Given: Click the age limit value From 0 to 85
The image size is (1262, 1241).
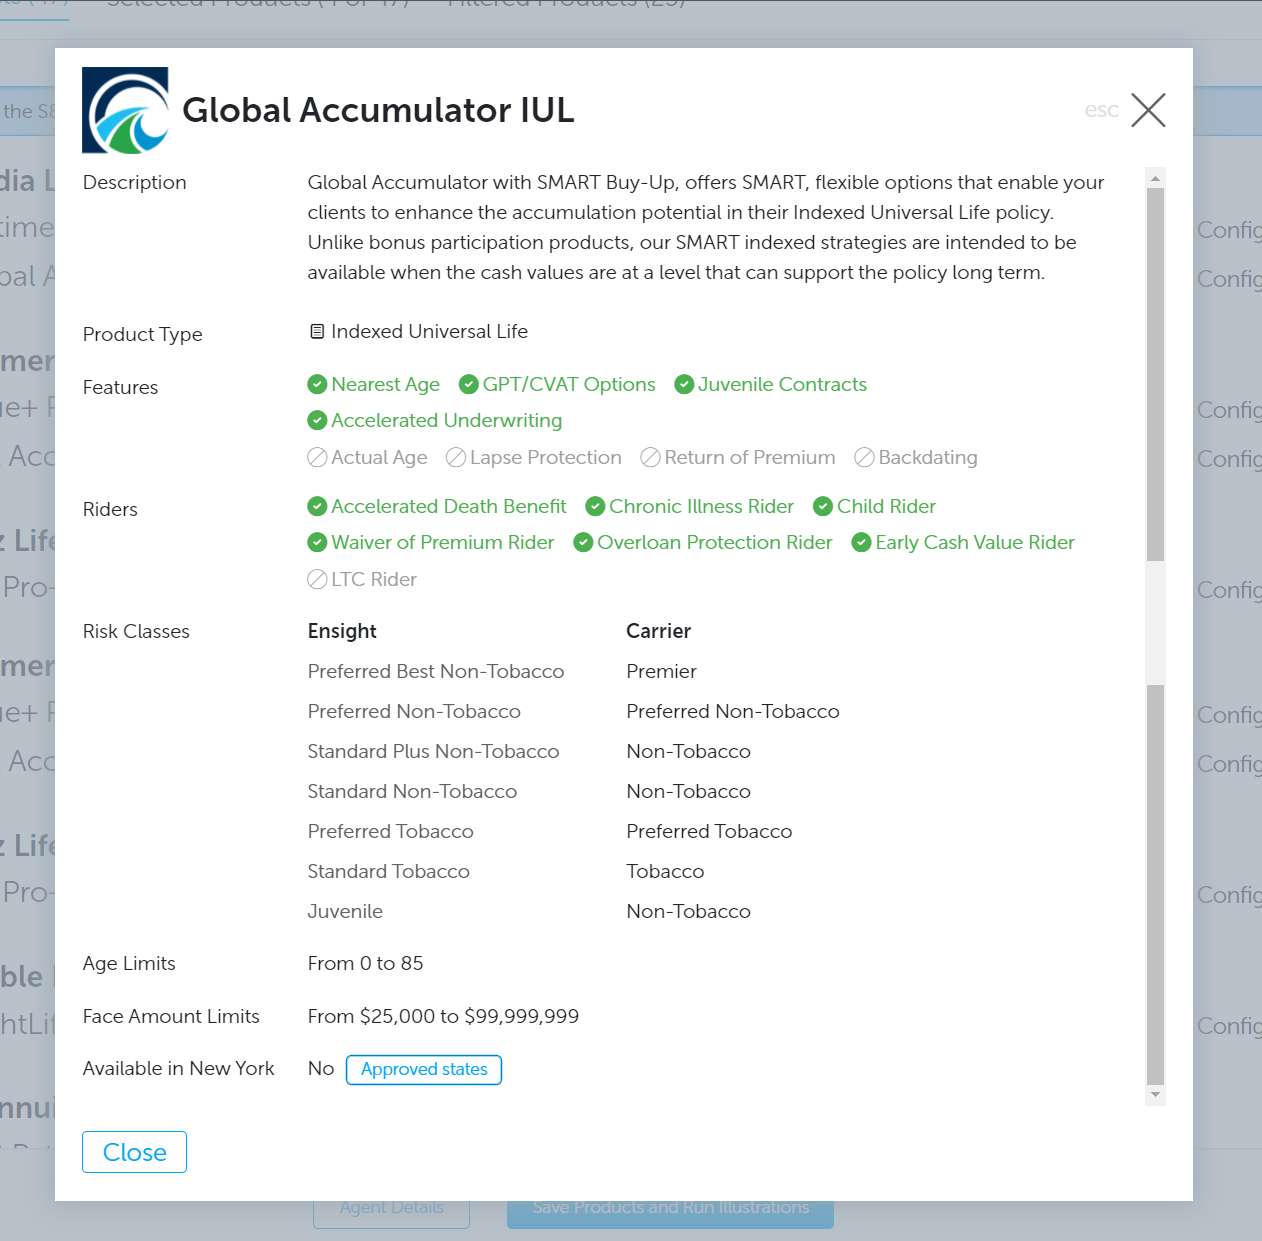Looking at the screenshot, I should (x=365, y=963).
